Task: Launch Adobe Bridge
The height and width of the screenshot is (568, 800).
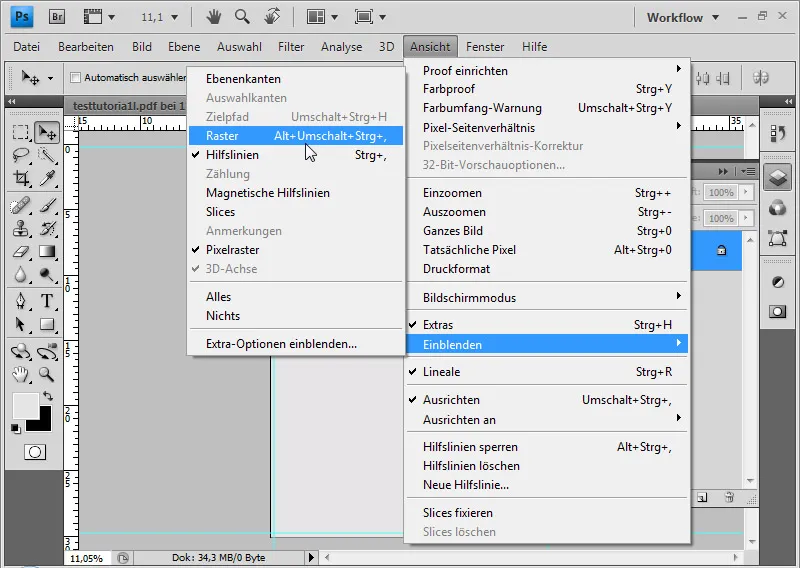Action: click(57, 17)
